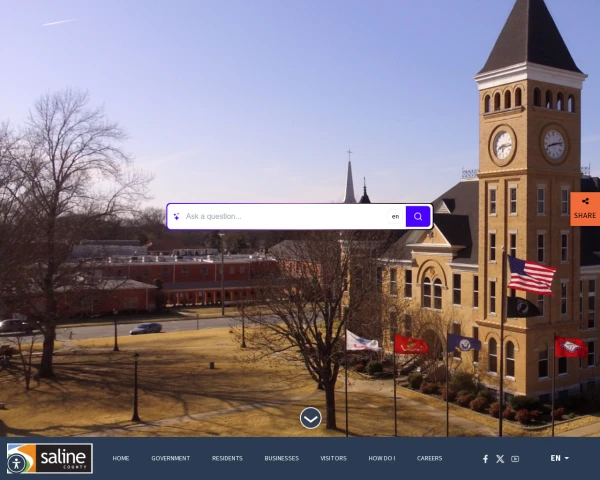Open the BUSINESSES menu
The width and height of the screenshot is (600, 480).
(282, 458)
